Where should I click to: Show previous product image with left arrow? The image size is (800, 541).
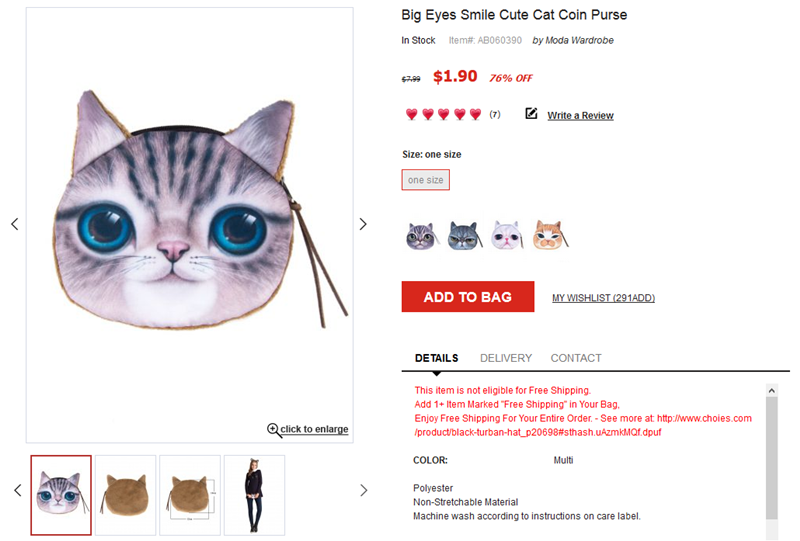click(x=15, y=224)
